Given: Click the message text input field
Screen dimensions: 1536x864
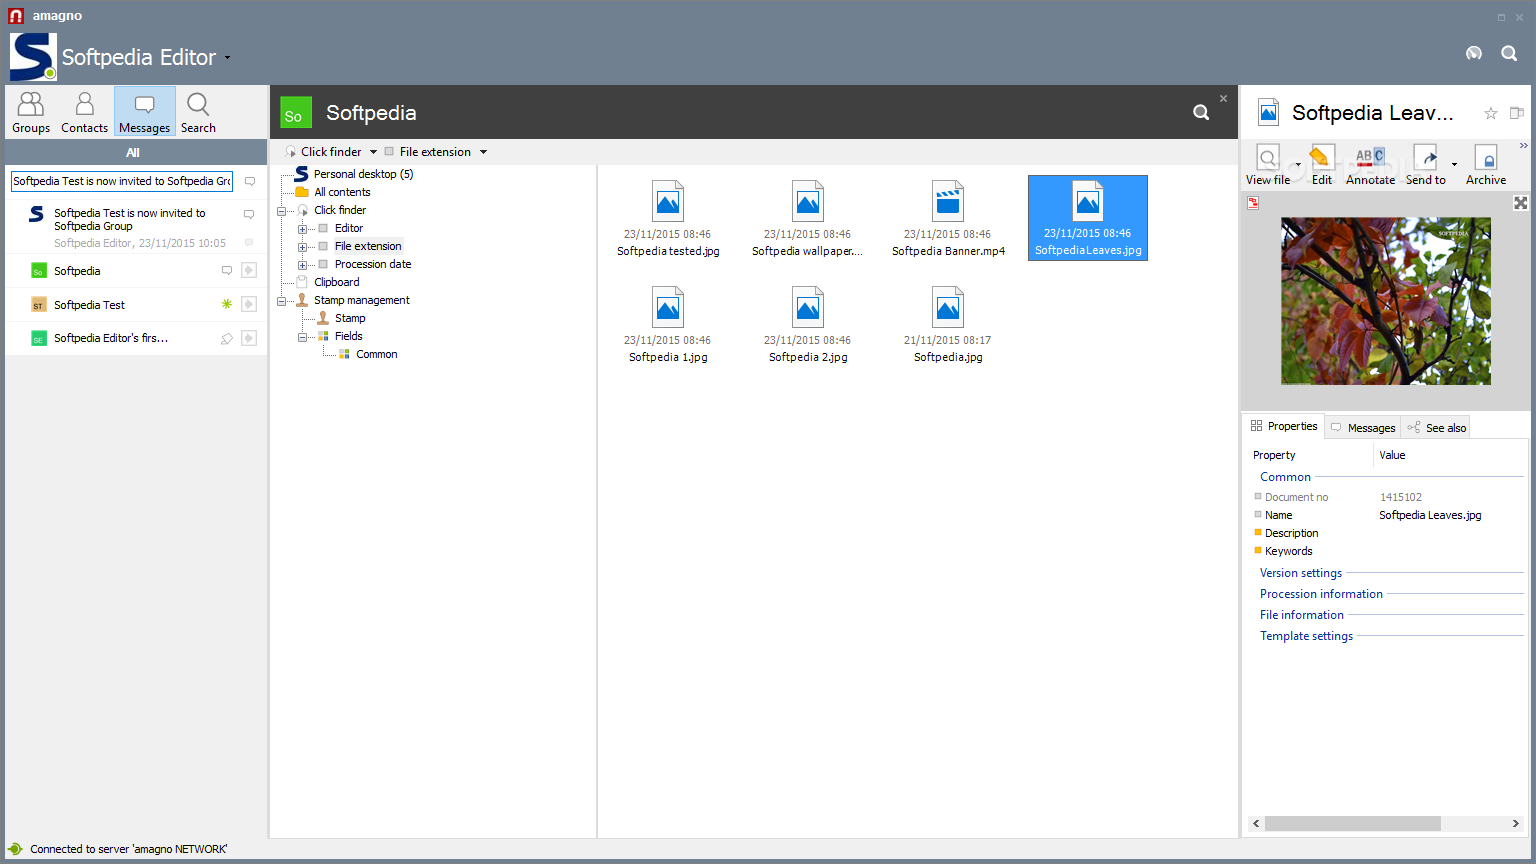Looking at the screenshot, I should coord(122,181).
